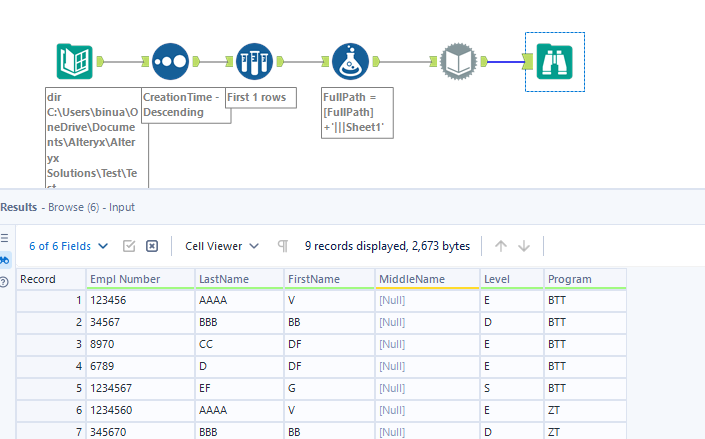This screenshot has width=705, height=439.
Task: Click Sample tool input anchor
Action: pyautogui.click(x=229, y=62)
